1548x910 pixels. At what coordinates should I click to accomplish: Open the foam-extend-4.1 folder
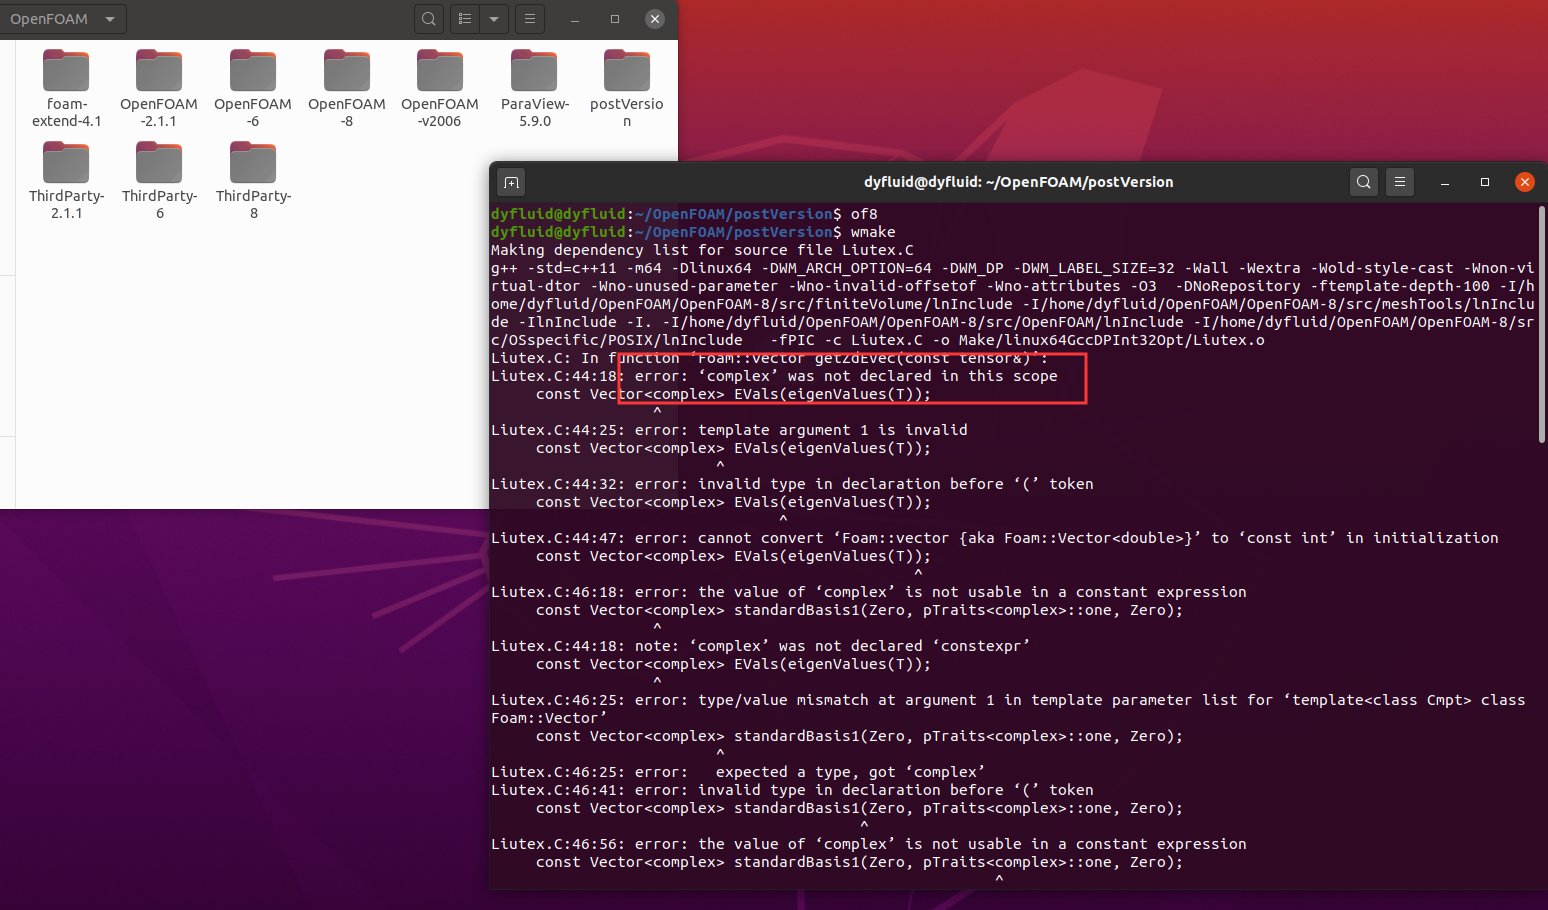pyautogui.click(x=66, y=89)
